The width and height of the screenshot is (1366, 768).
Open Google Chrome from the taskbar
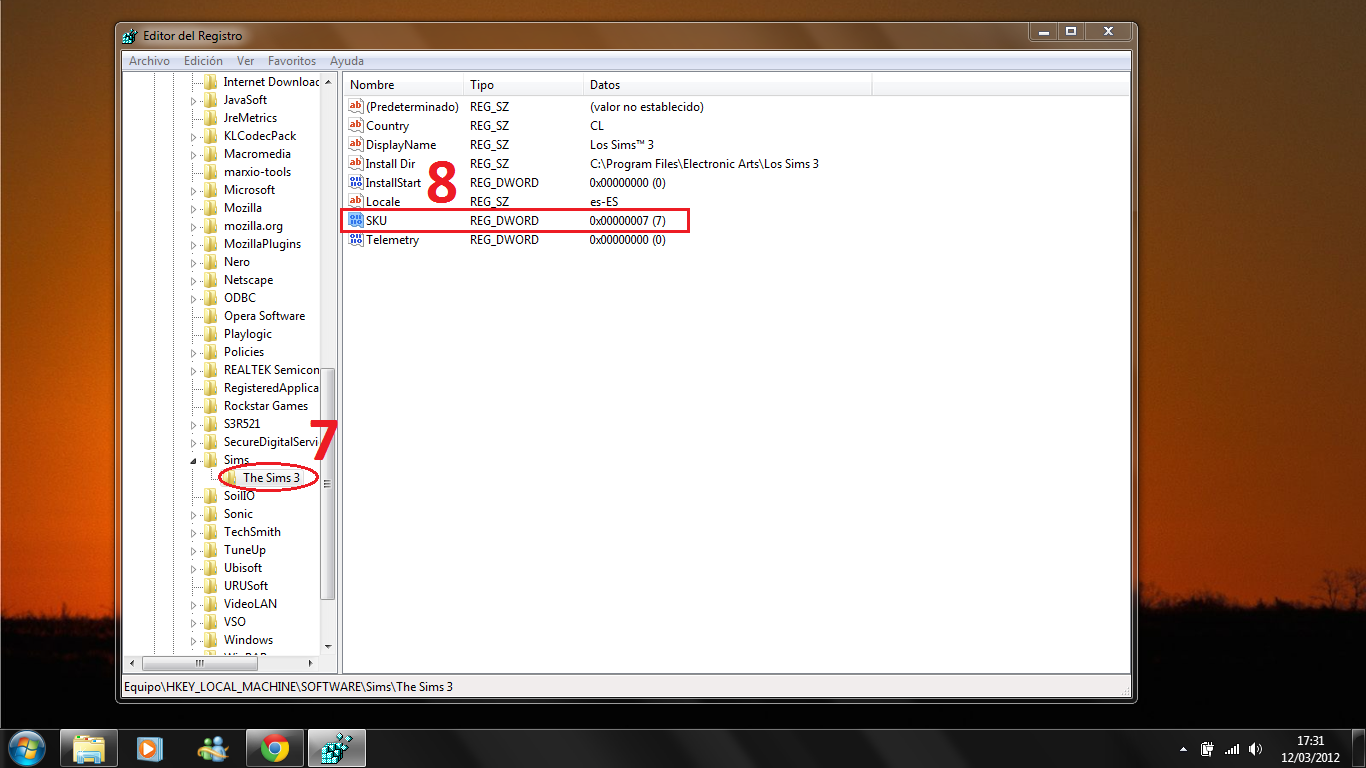click(275, 748)
